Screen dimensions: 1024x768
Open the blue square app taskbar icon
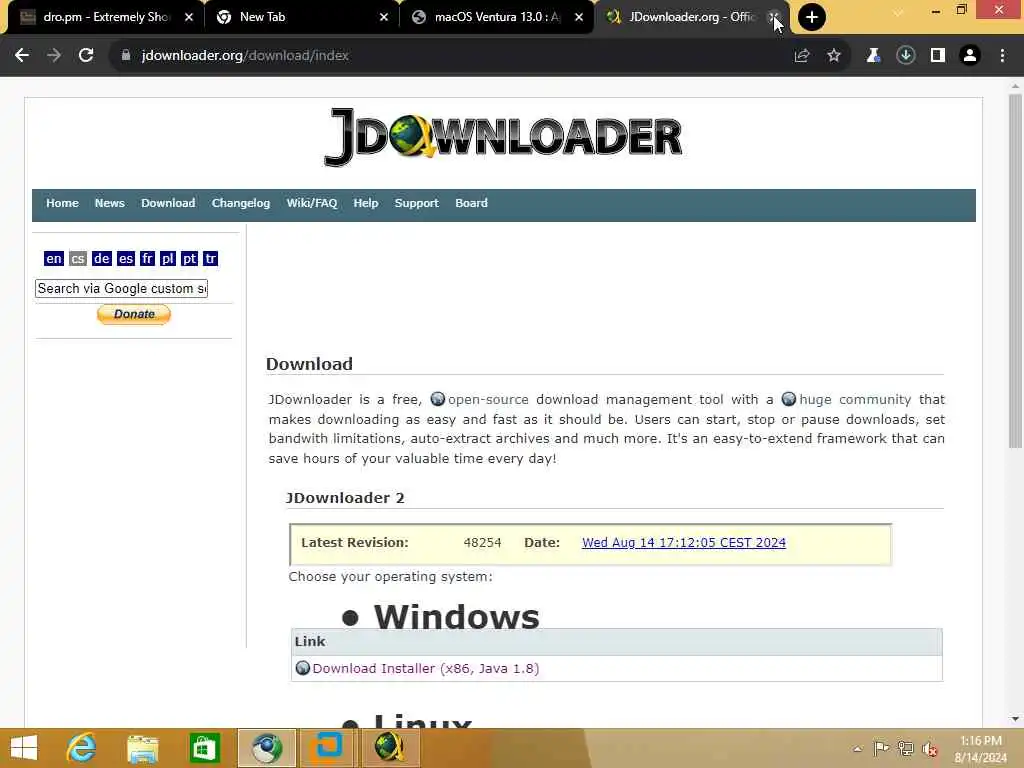click(x=327, y=748)
